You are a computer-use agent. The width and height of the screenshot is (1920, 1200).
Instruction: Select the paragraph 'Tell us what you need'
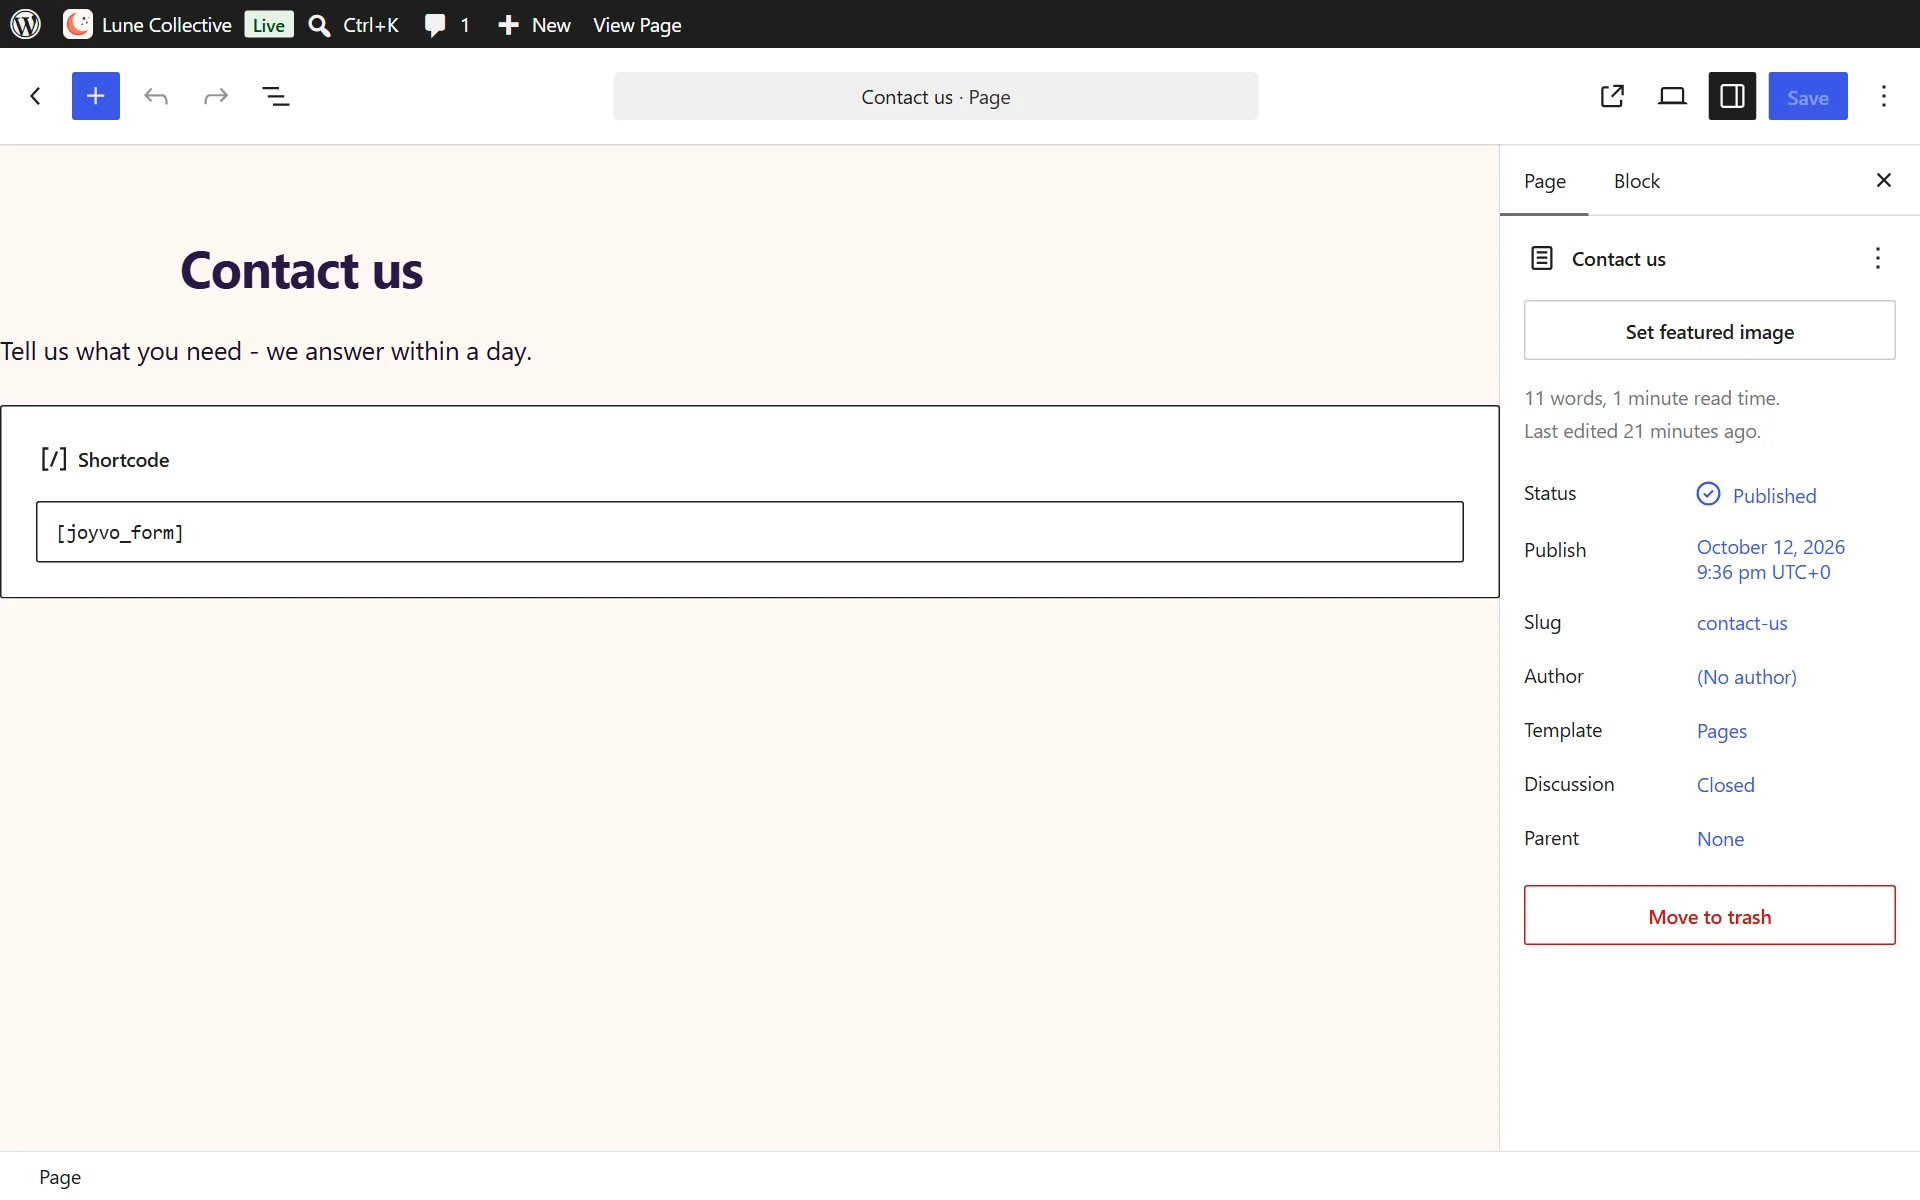(x=266, y=352)
